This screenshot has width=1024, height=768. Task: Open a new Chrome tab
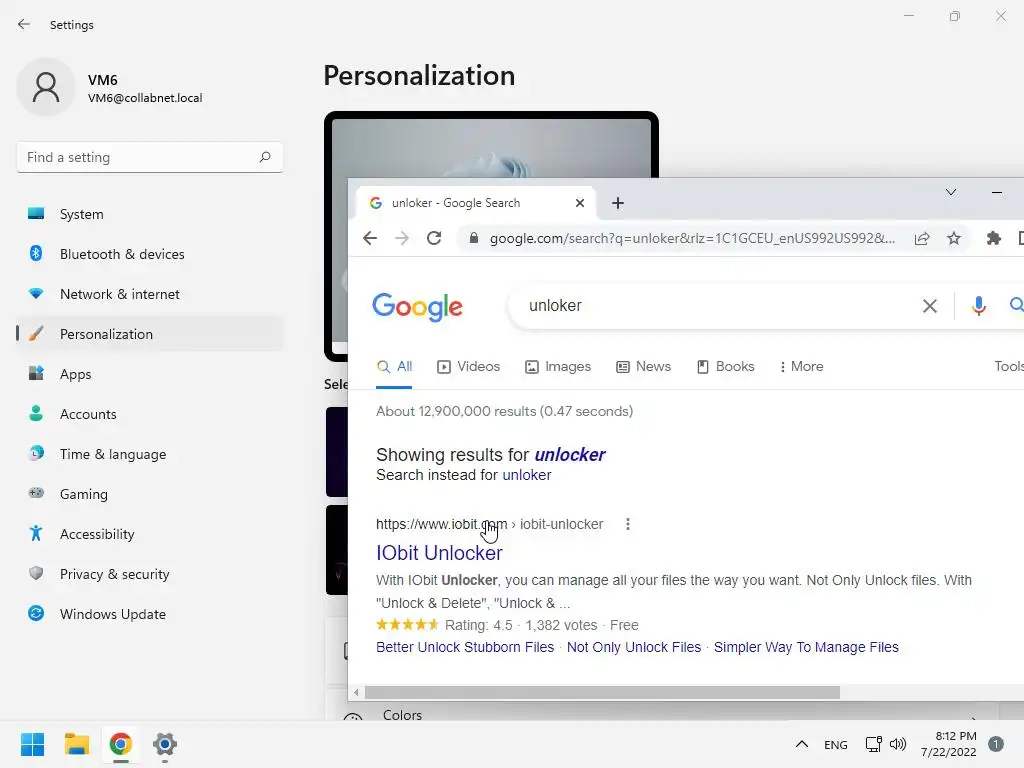(618, 203)
